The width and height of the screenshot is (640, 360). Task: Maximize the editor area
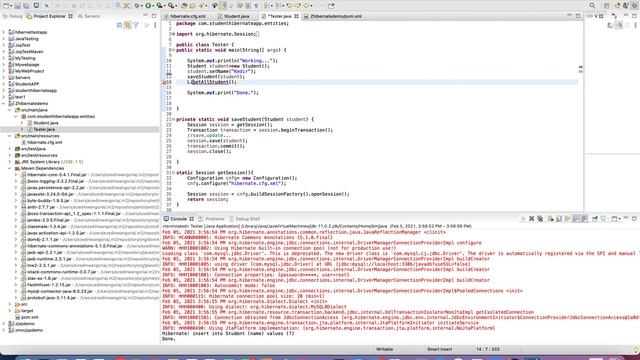pyautogui.click(x=578, y=16)
